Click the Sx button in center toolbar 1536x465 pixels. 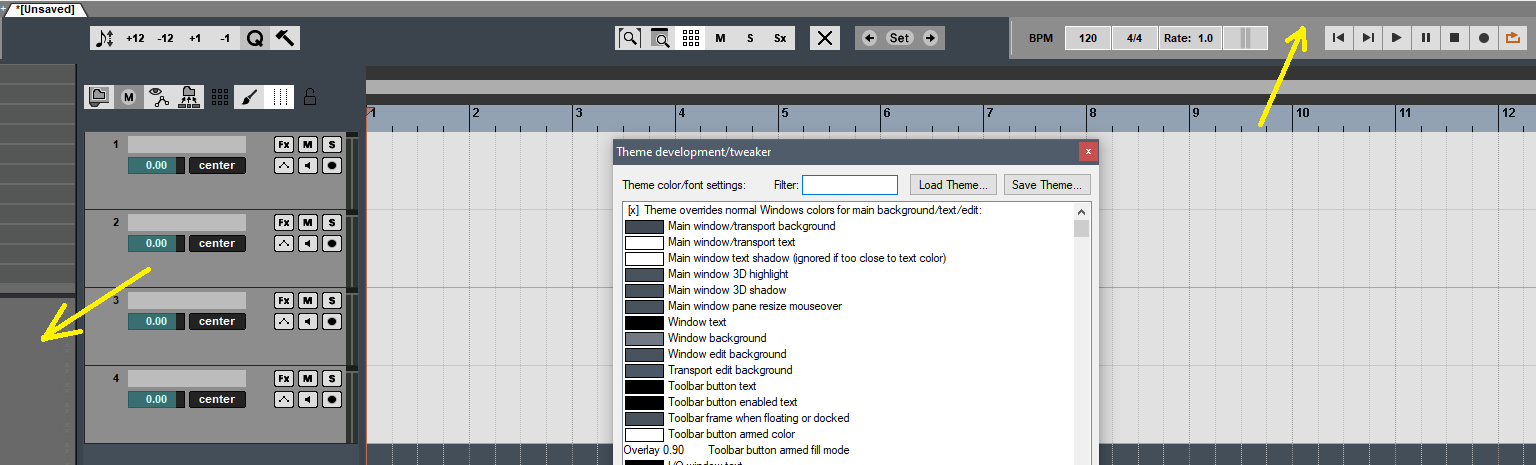point(780,38)
